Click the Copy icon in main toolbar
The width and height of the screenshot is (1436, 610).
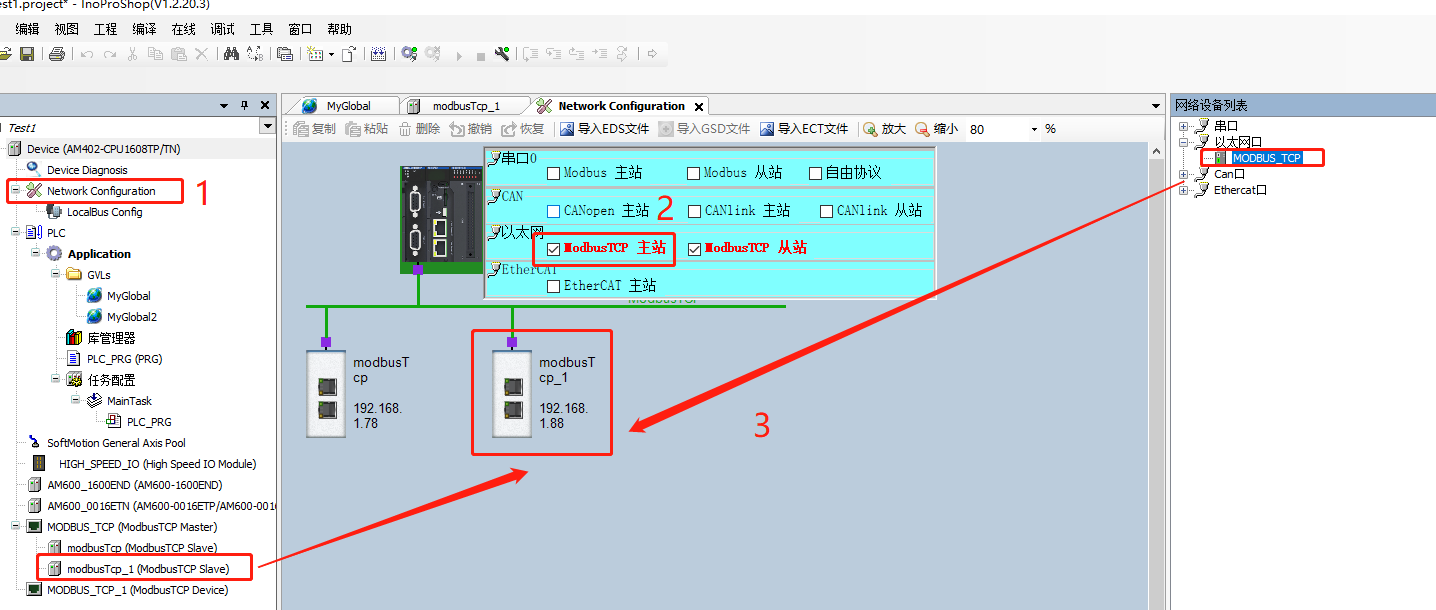155,54
